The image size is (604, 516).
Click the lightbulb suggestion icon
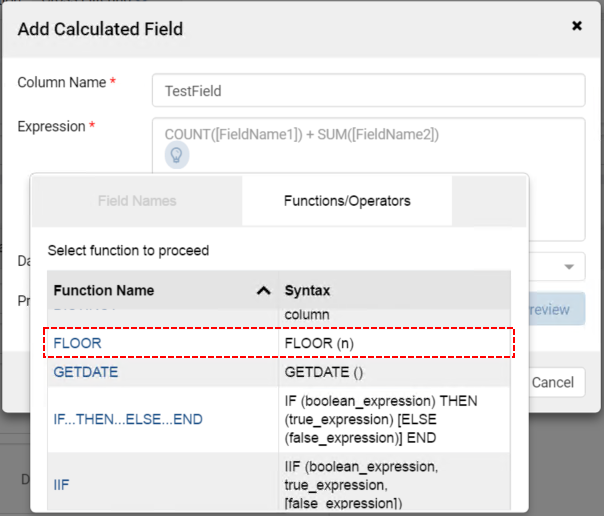pos(177,155)
